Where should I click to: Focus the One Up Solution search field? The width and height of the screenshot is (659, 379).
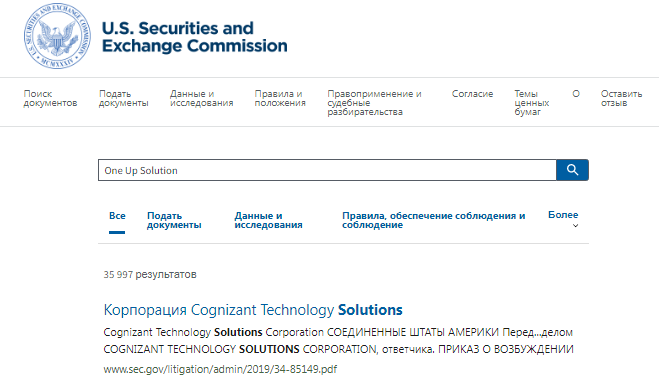click(x=327, y=170)
